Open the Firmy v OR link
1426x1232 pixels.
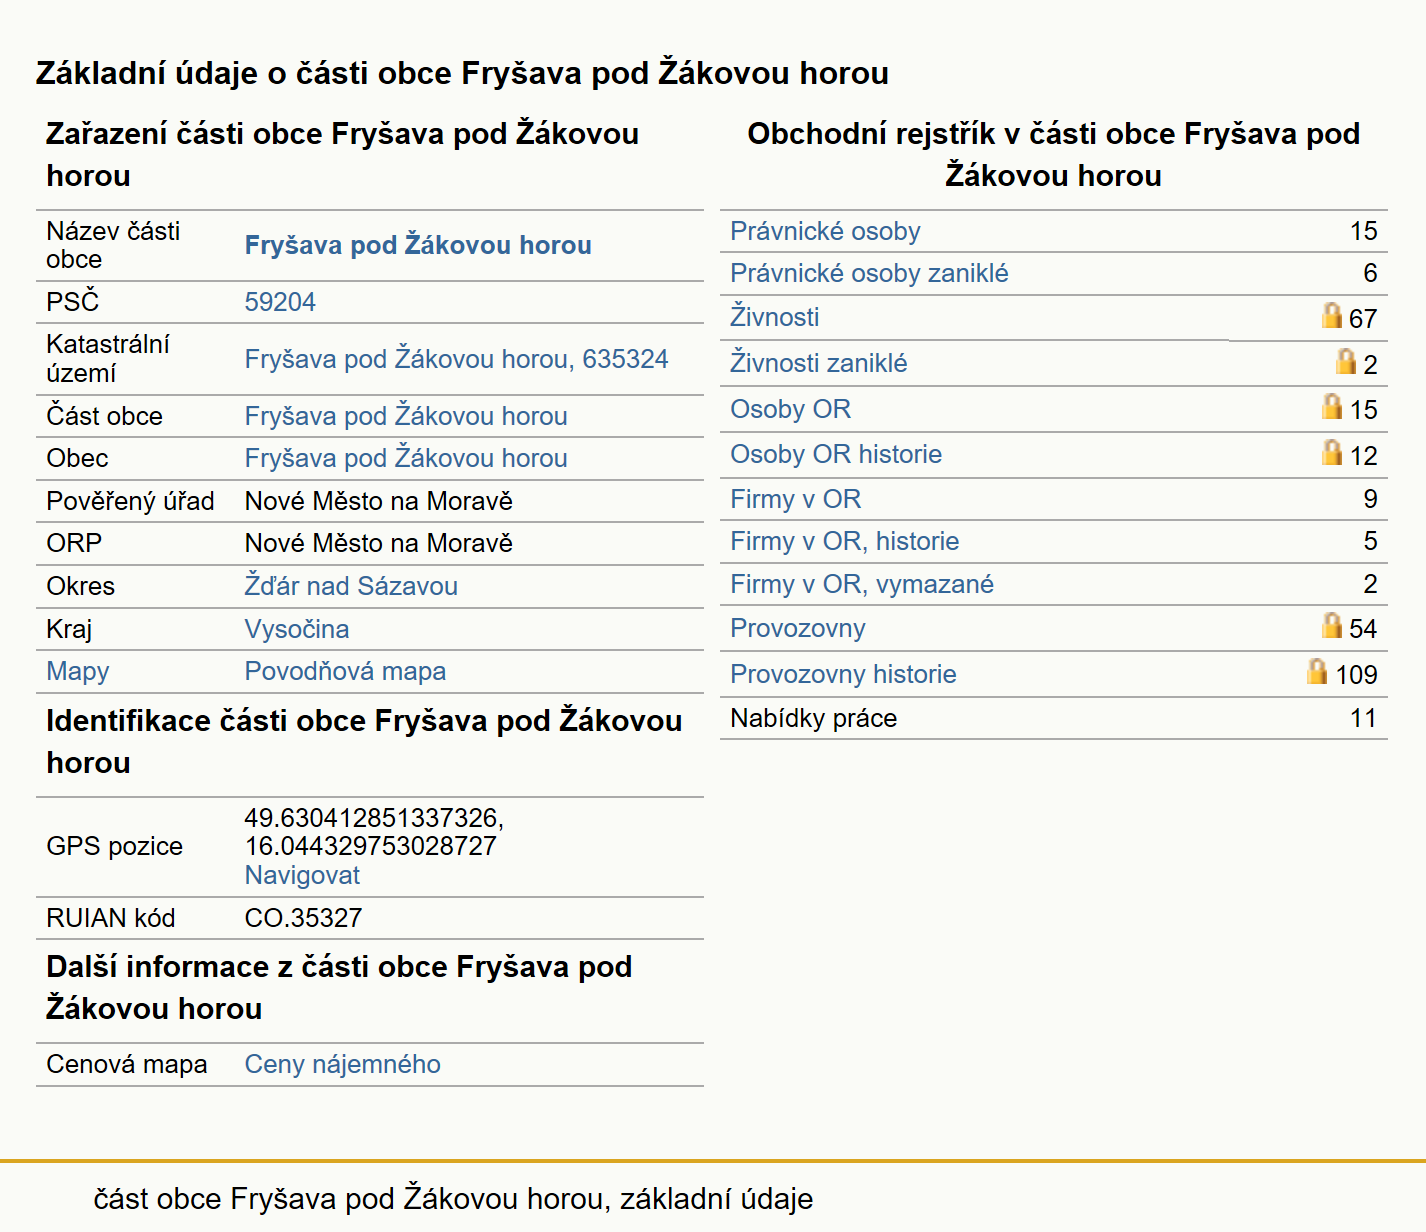point(795,499)
